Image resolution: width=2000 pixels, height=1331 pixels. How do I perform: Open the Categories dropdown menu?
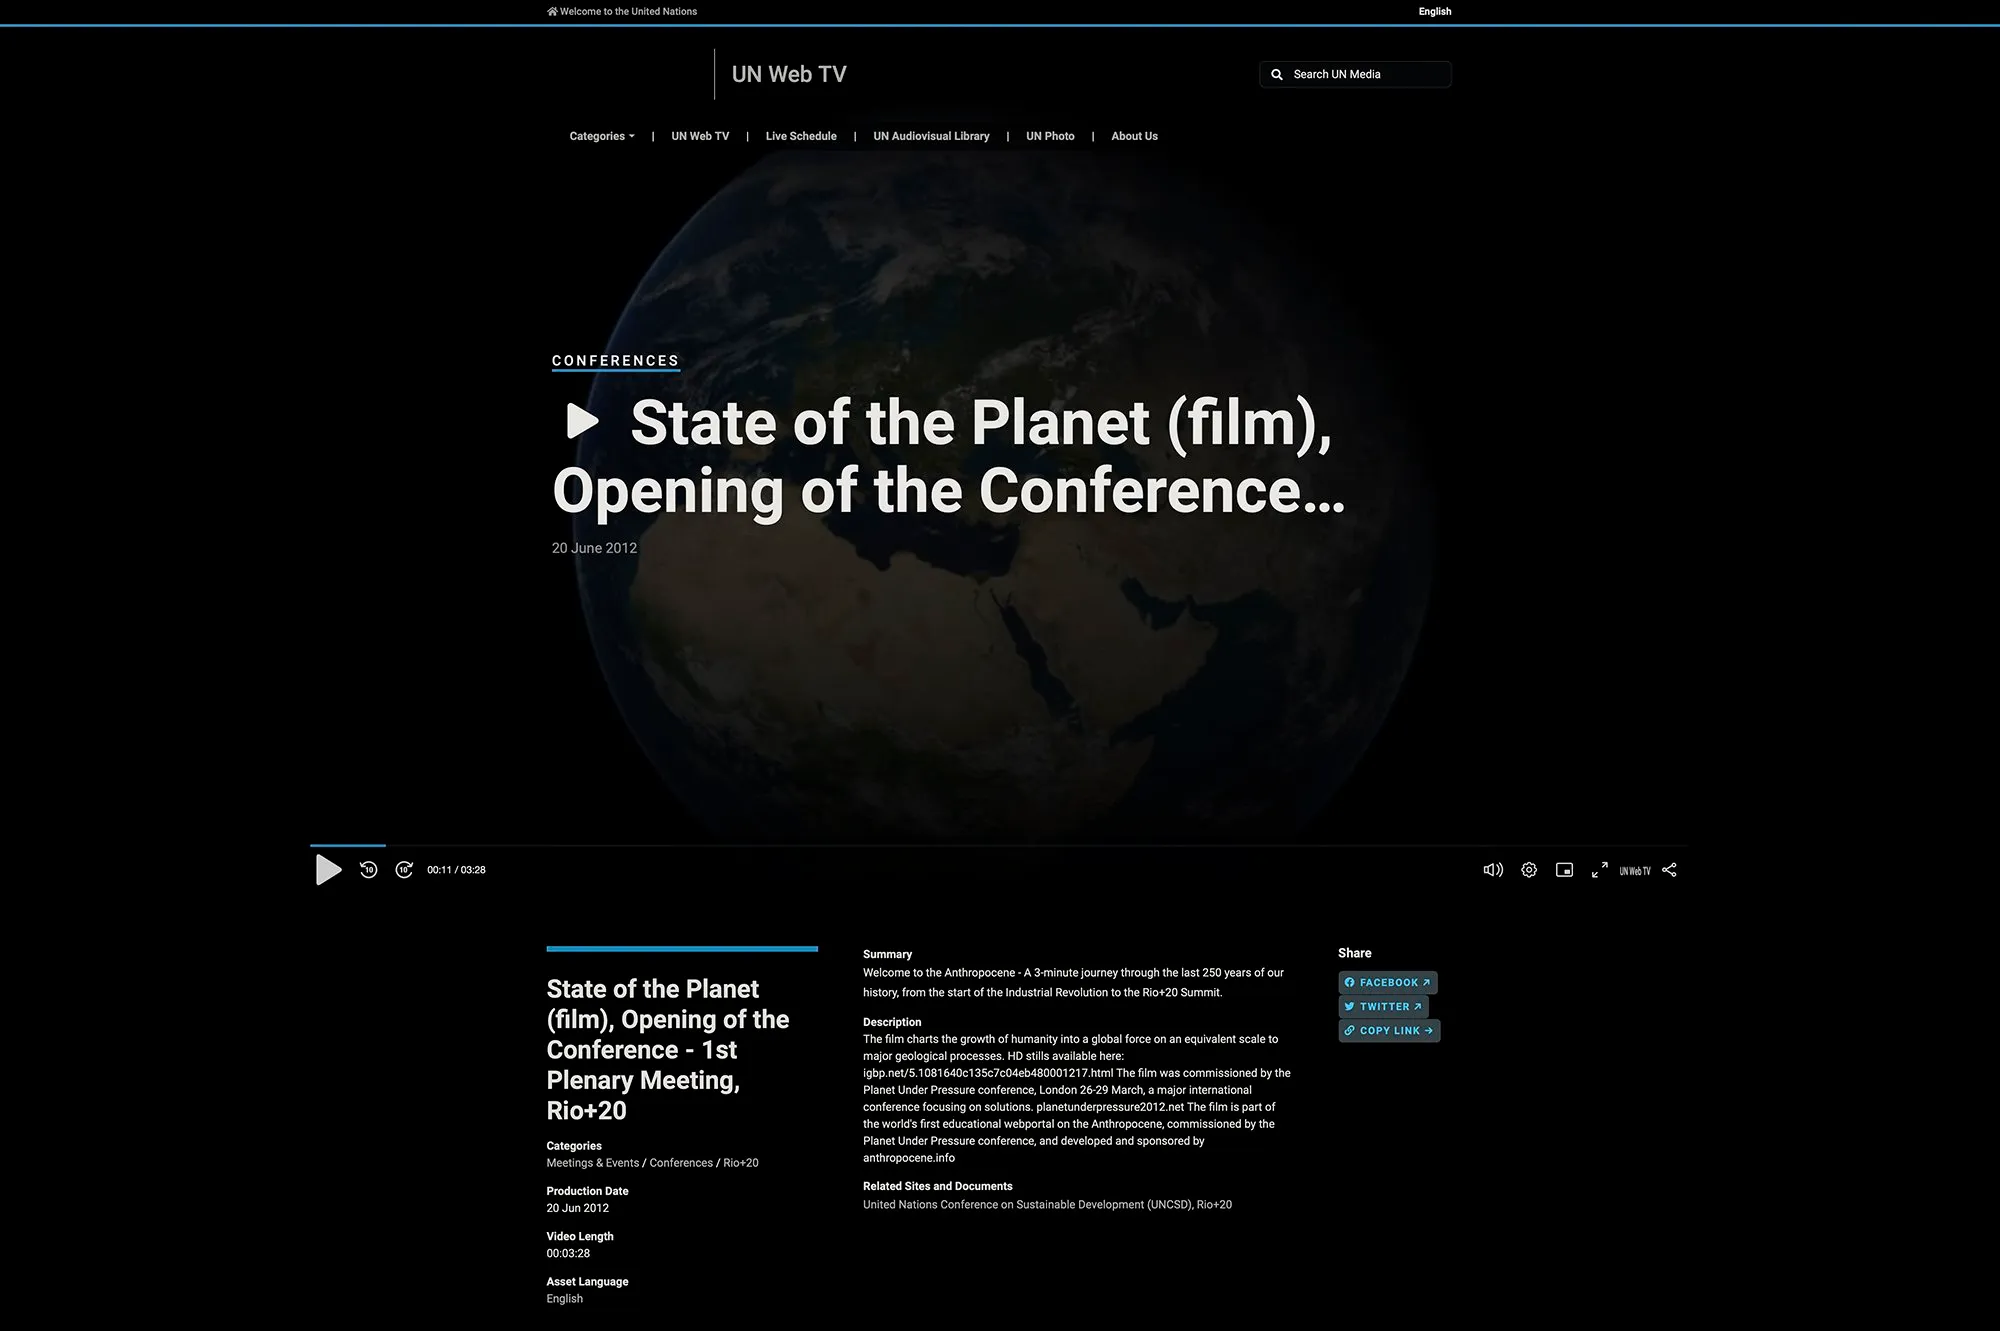600,136
